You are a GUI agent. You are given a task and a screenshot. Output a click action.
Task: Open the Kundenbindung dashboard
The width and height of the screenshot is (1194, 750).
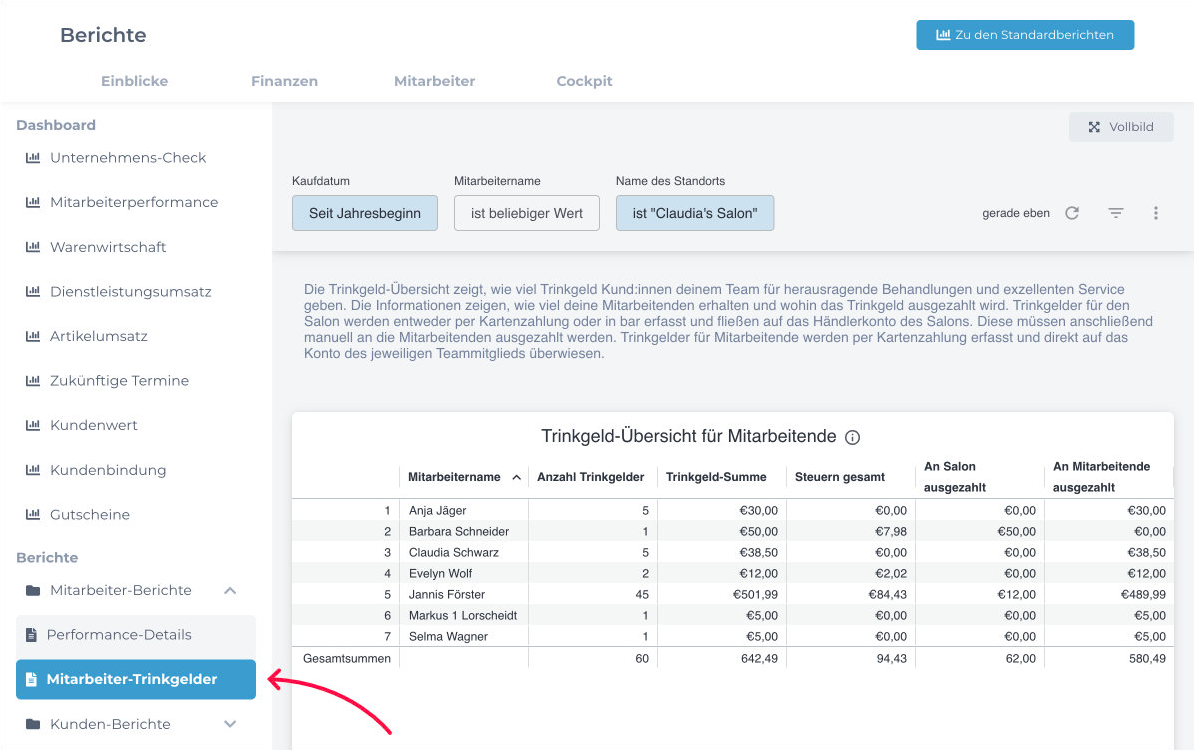108,470
